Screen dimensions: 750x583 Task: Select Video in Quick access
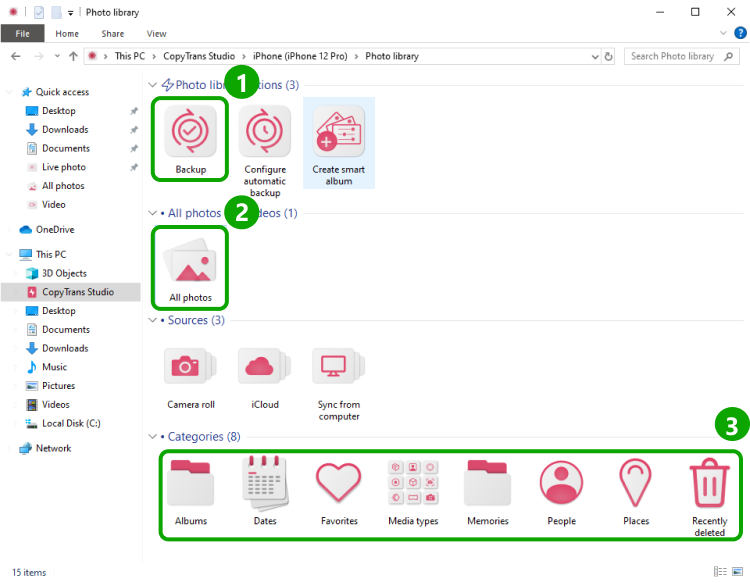pyautogui.click(x=54, y=205)
